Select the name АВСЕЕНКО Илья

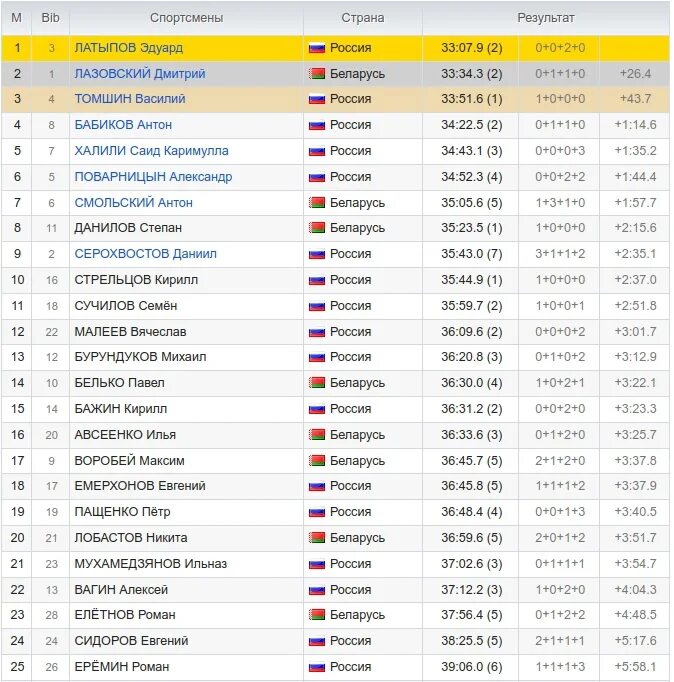pyautogui.click(x=125, y=435)
